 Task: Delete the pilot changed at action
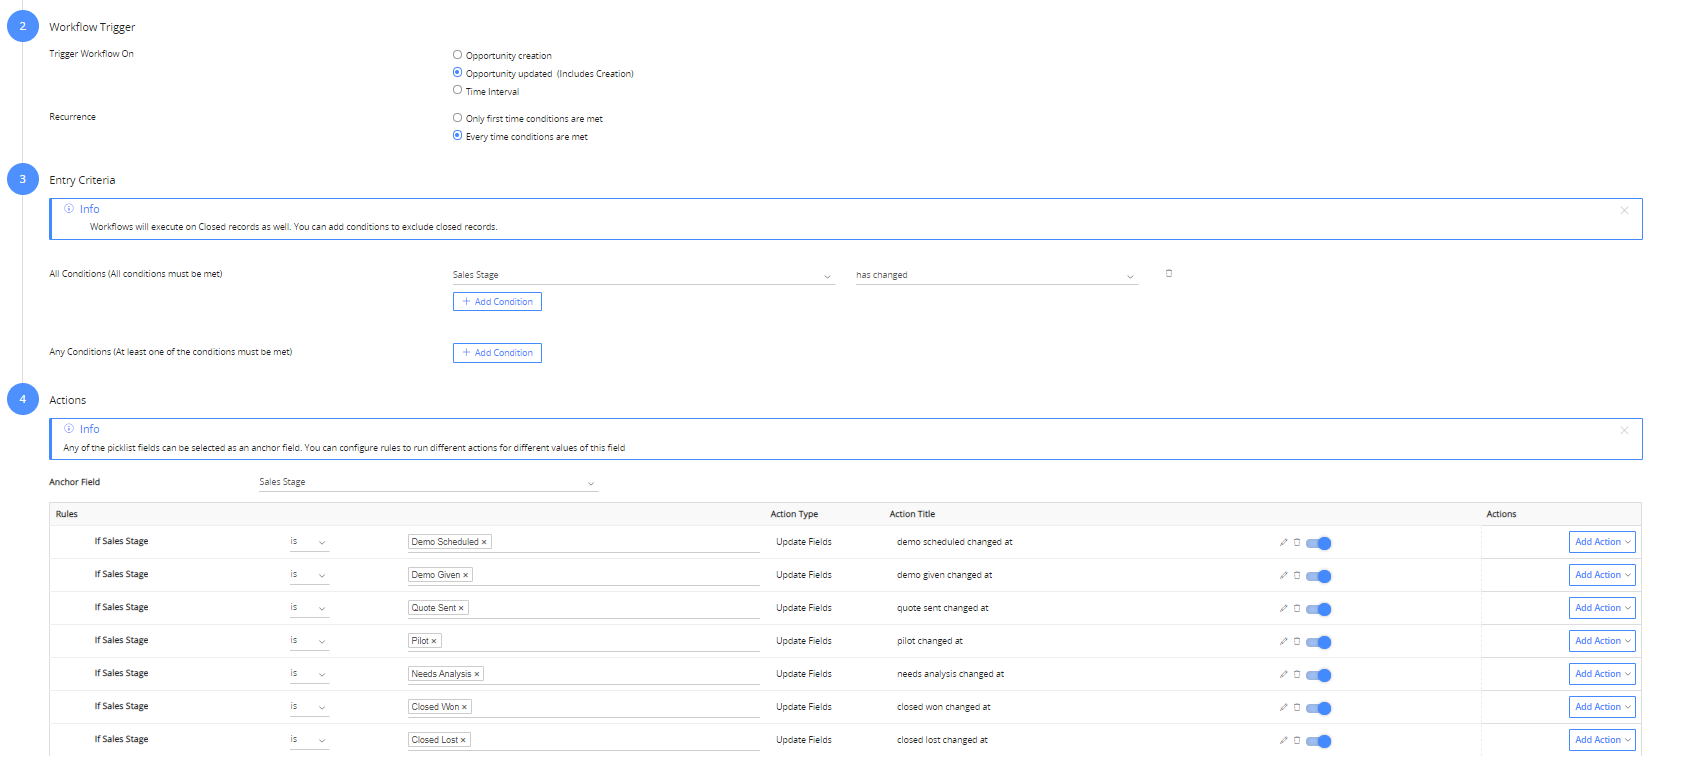(1297, 642)
